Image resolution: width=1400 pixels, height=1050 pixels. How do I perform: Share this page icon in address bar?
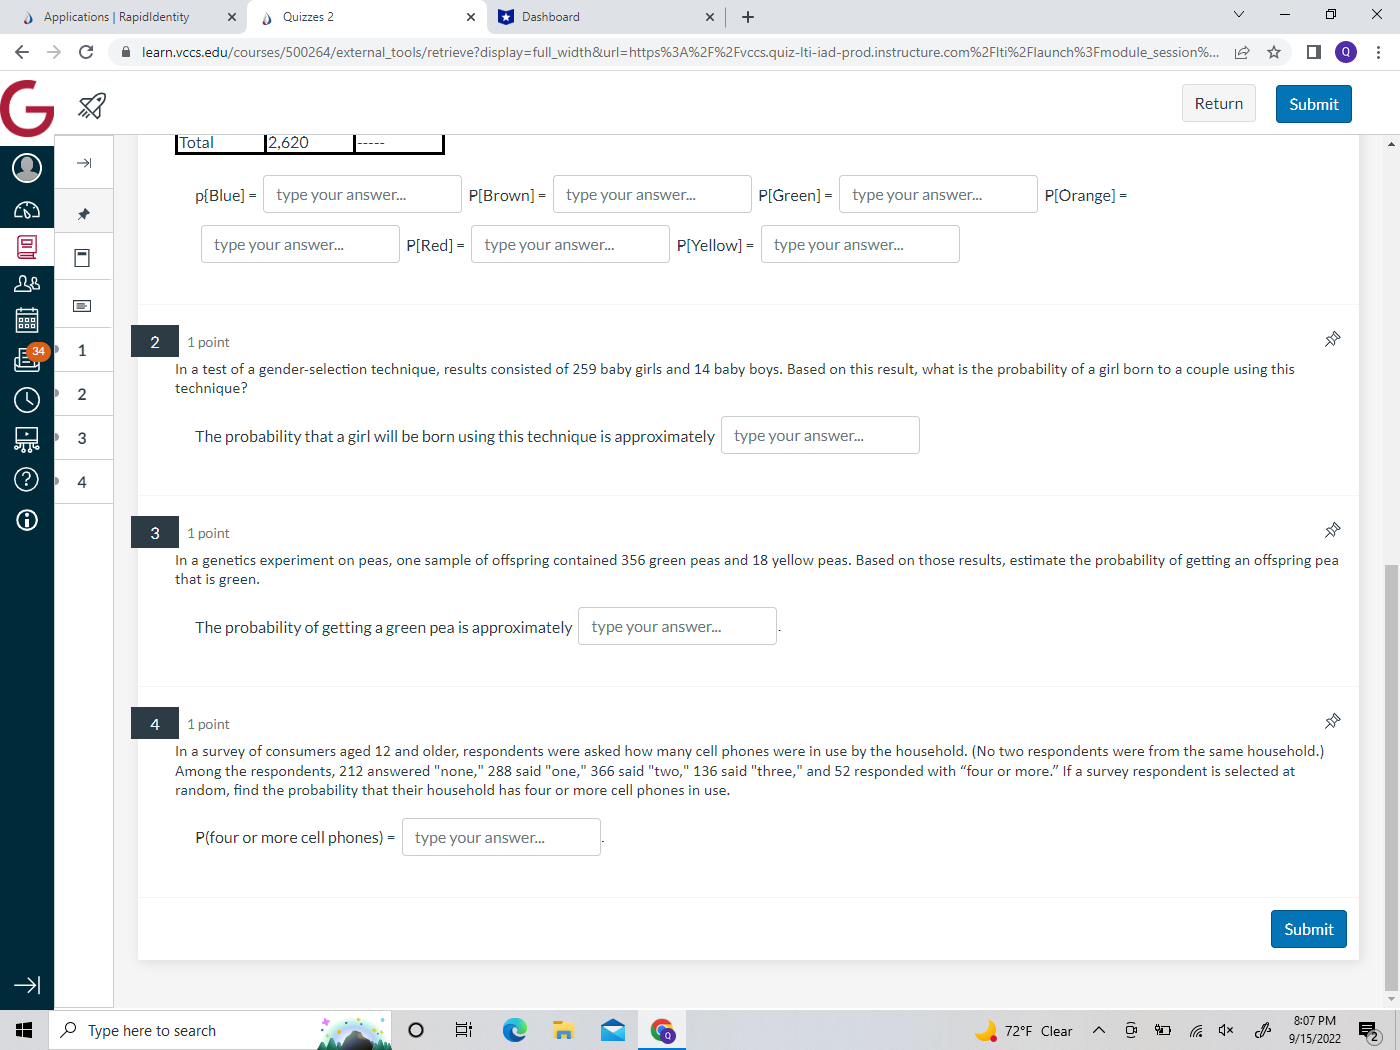tap(1242, 52)
